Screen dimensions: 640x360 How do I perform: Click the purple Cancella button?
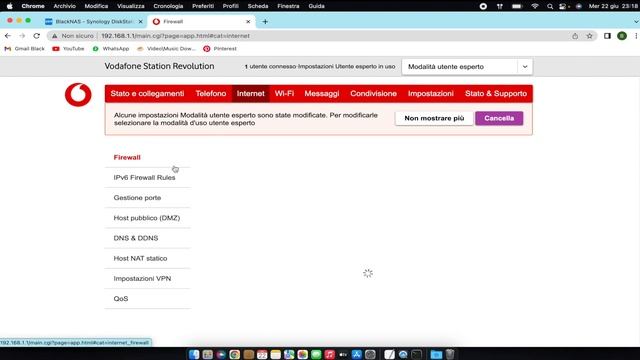pyautogui.click(x=499, y=118)
